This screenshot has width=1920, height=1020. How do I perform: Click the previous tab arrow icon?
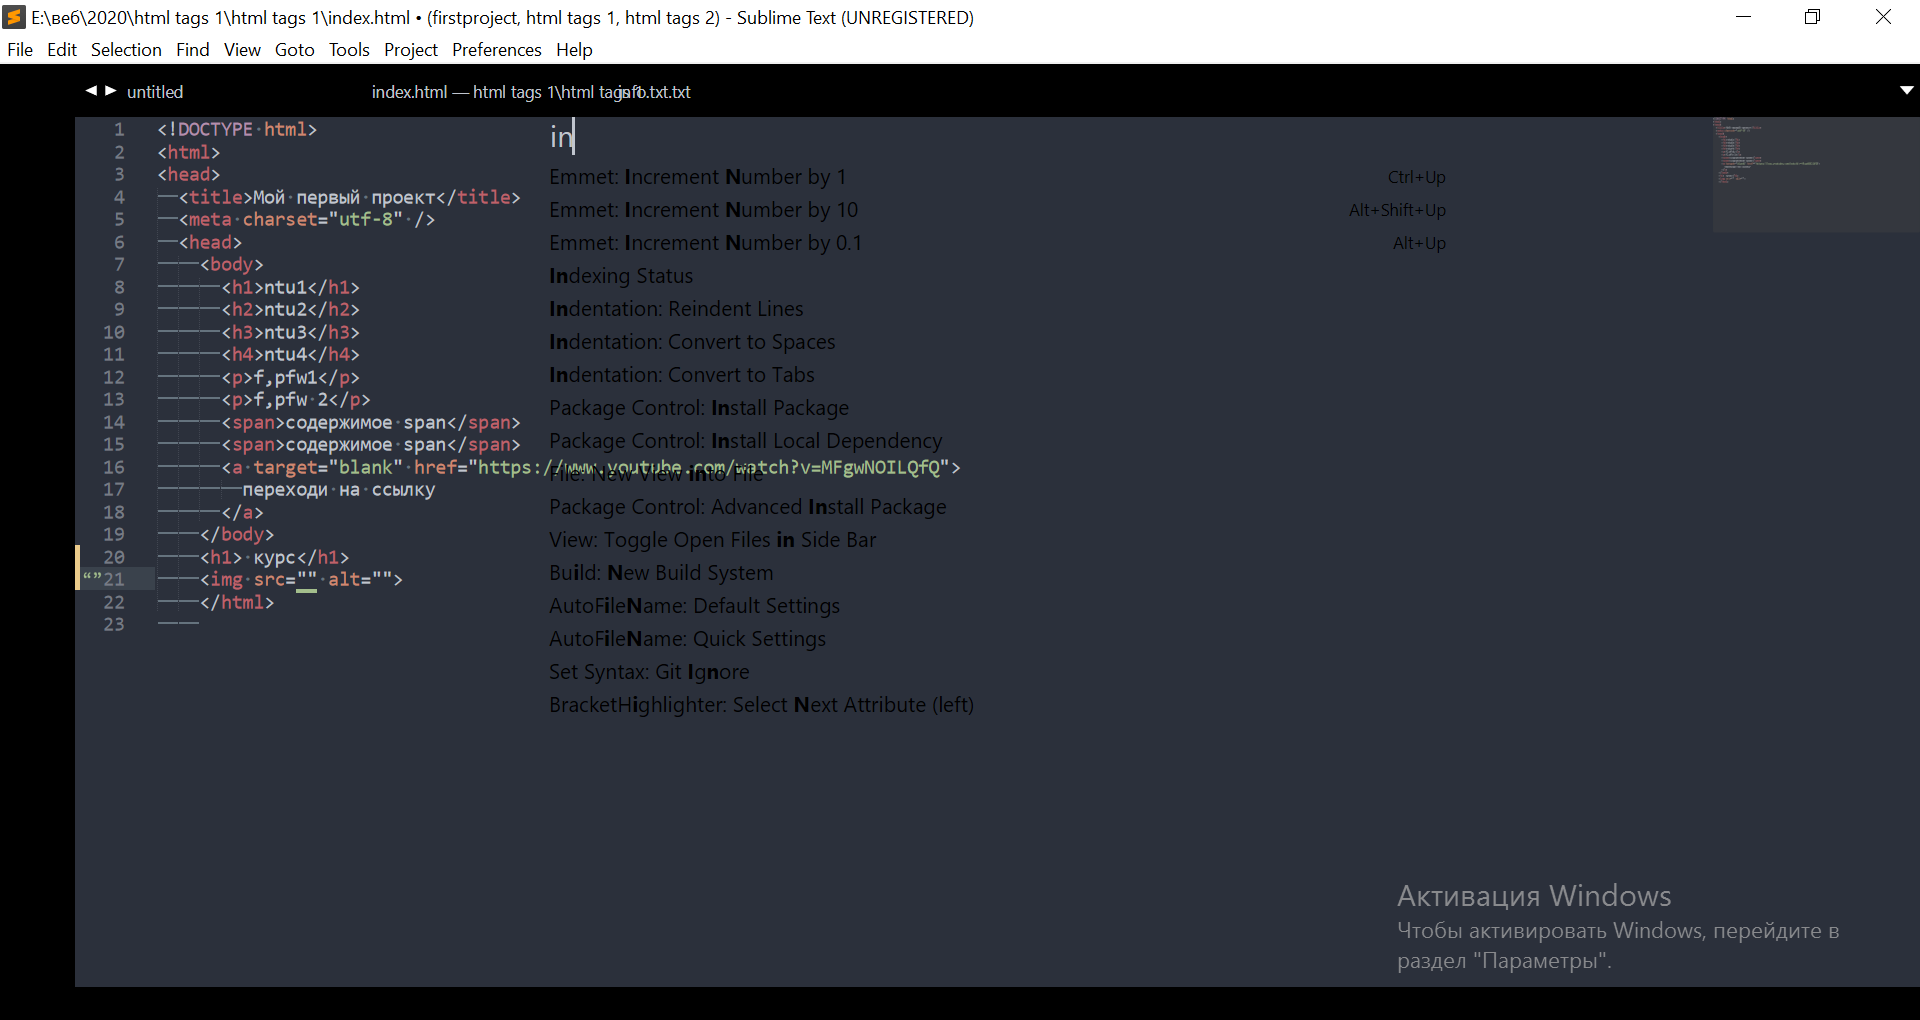91,91
